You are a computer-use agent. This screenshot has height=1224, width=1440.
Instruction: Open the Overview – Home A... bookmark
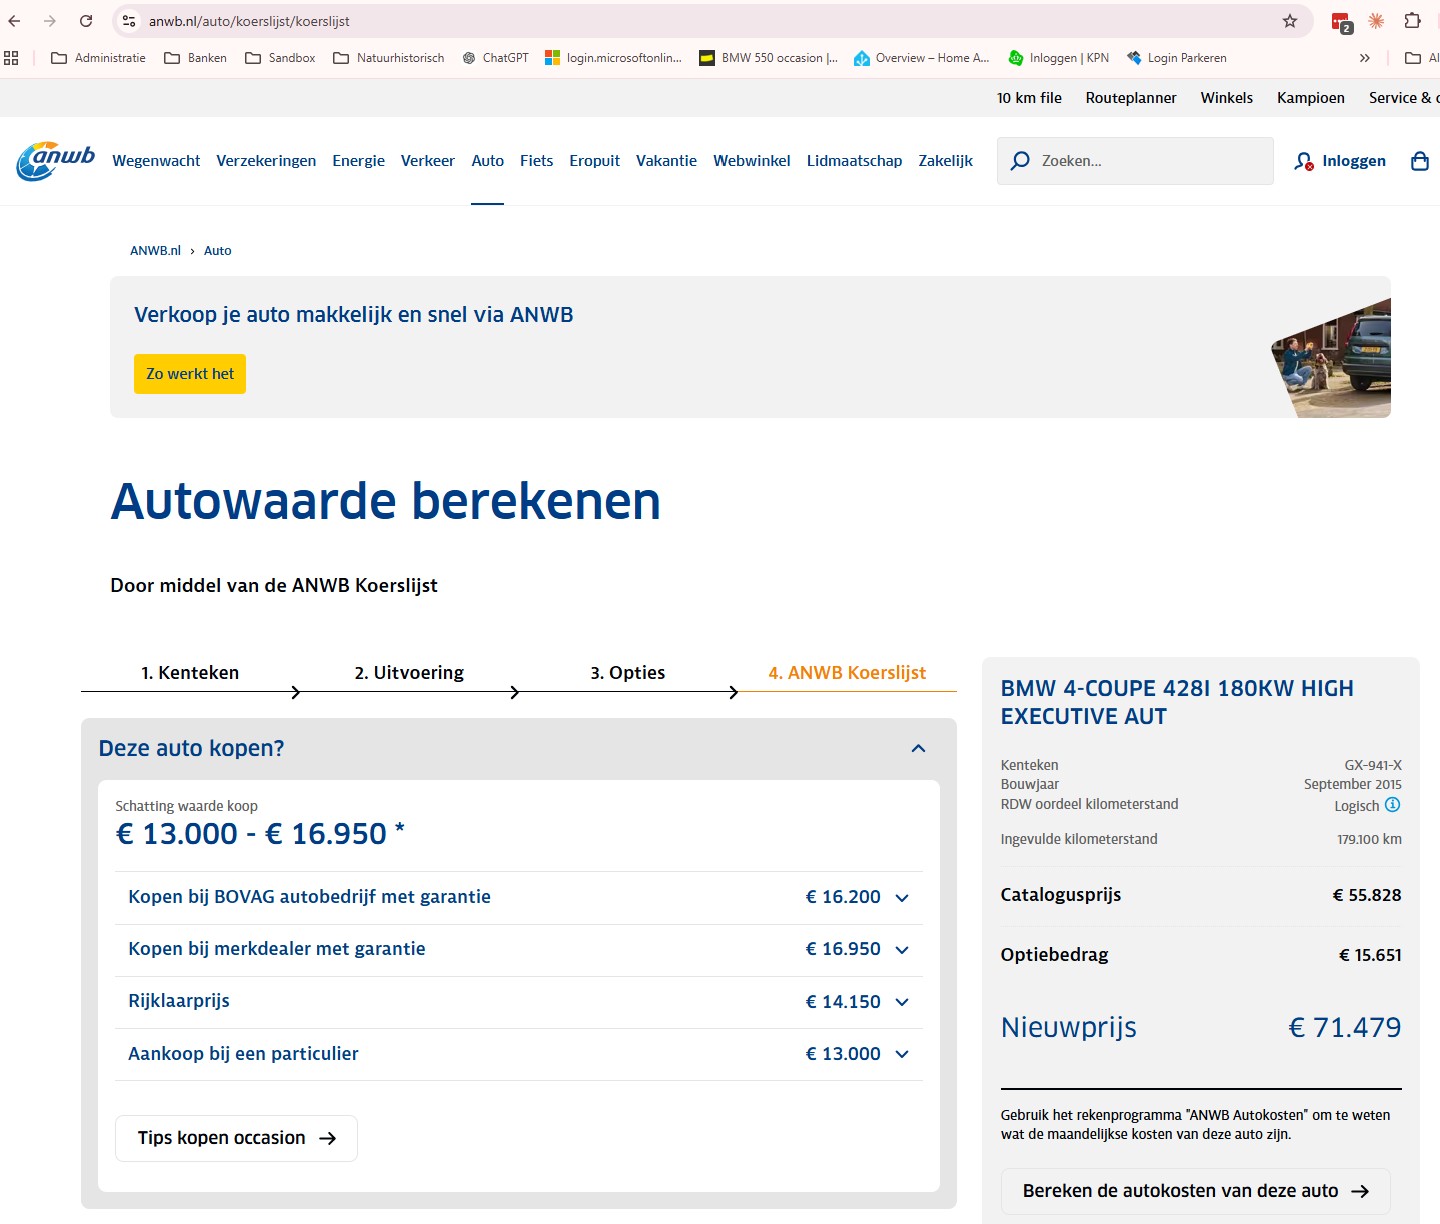(x=921, y=58)
